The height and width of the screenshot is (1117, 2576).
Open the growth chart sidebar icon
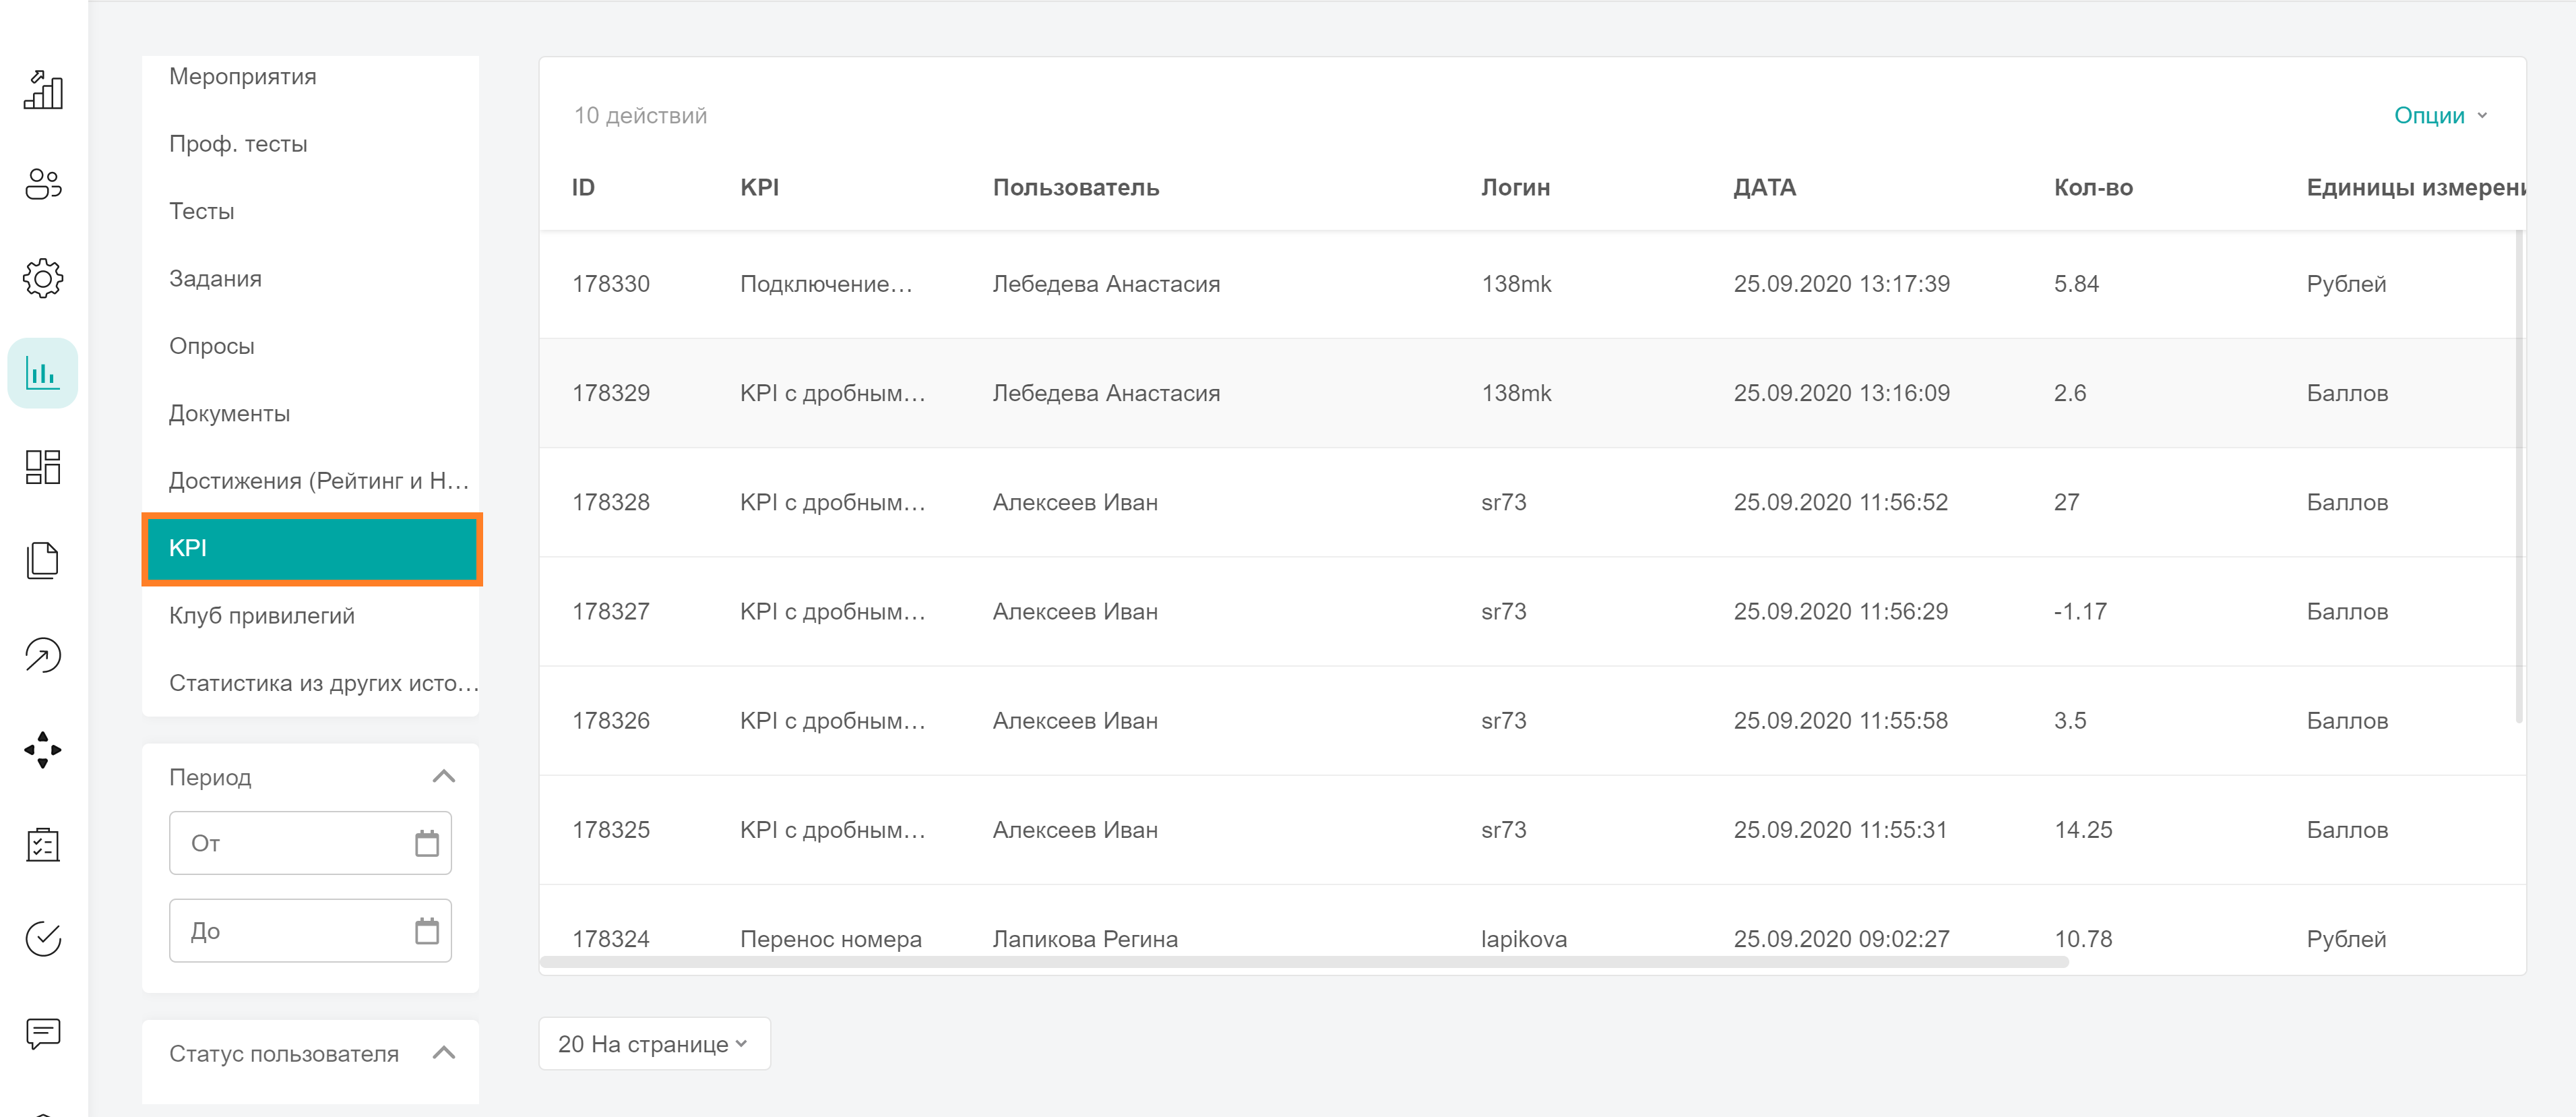coord(43,91)
